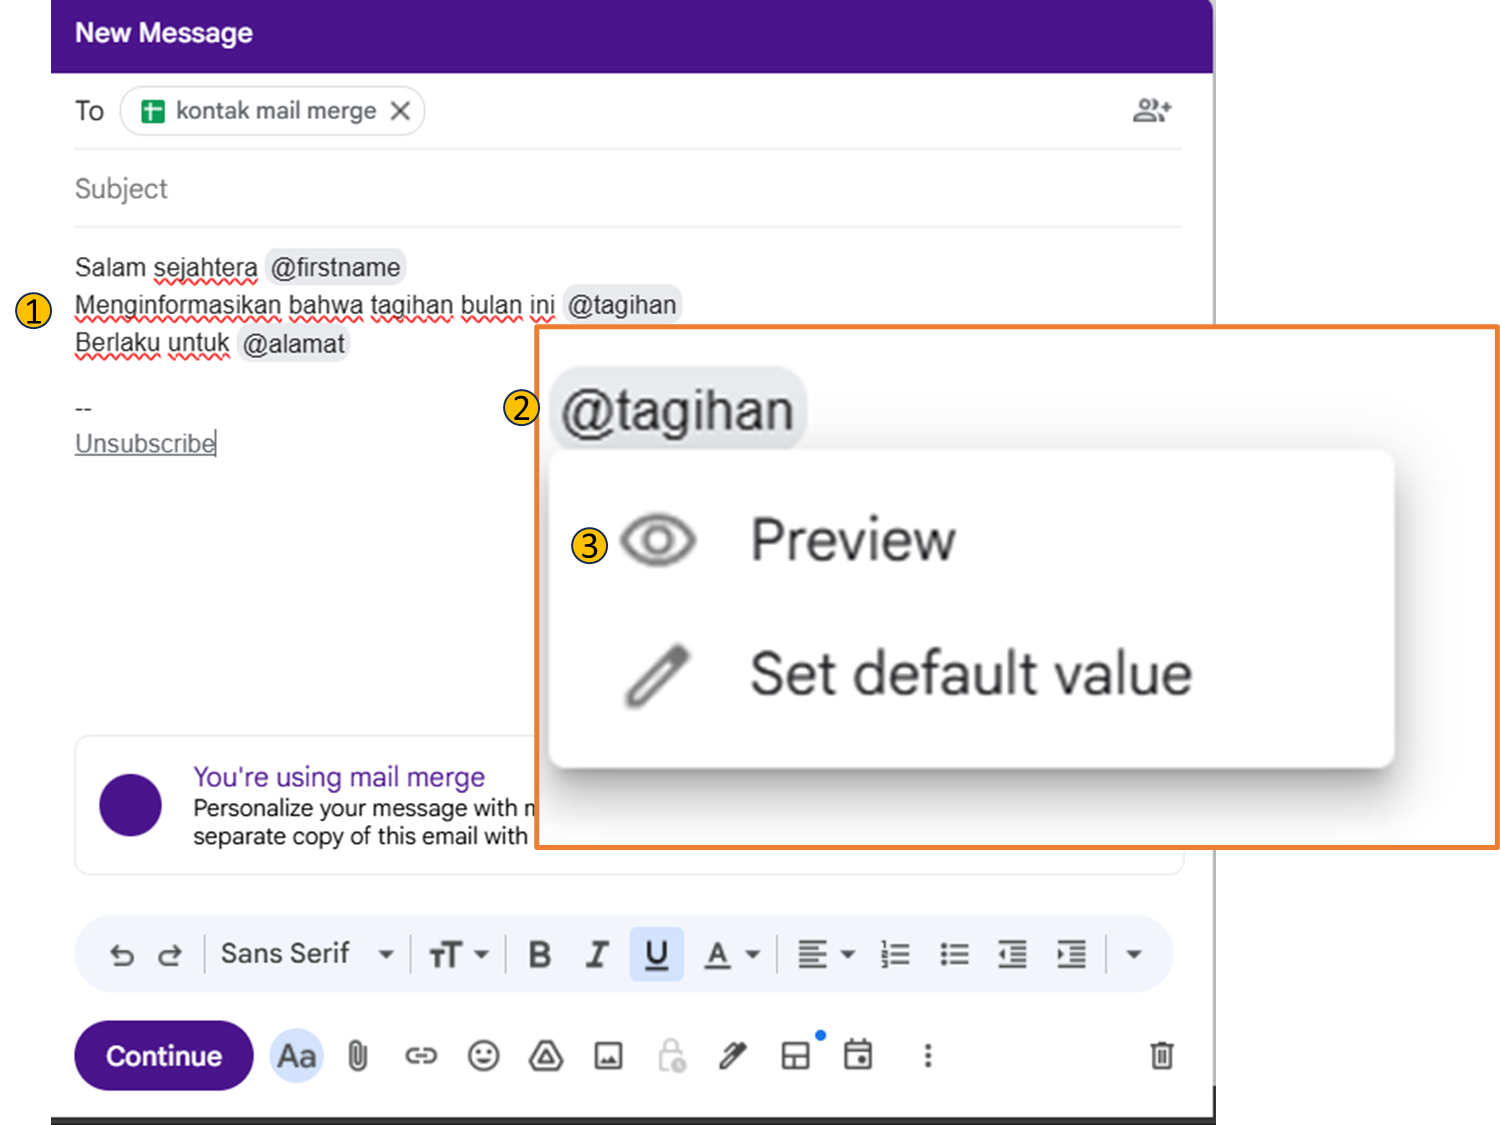Viewport: 1500px width, 1125px height.
Task: Attach a file using the paperclip icon
Action: pos(357,1056)
